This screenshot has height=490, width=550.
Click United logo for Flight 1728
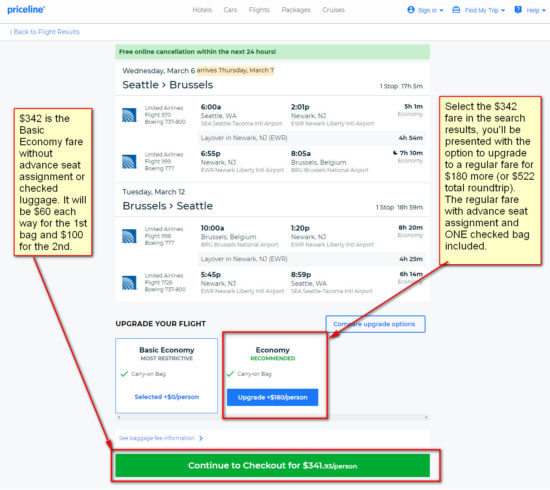coord(129,283)
